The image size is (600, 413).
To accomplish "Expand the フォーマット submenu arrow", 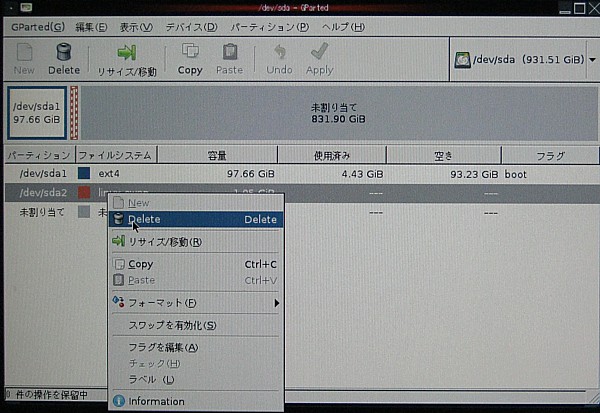I will (x=276, y=303).
